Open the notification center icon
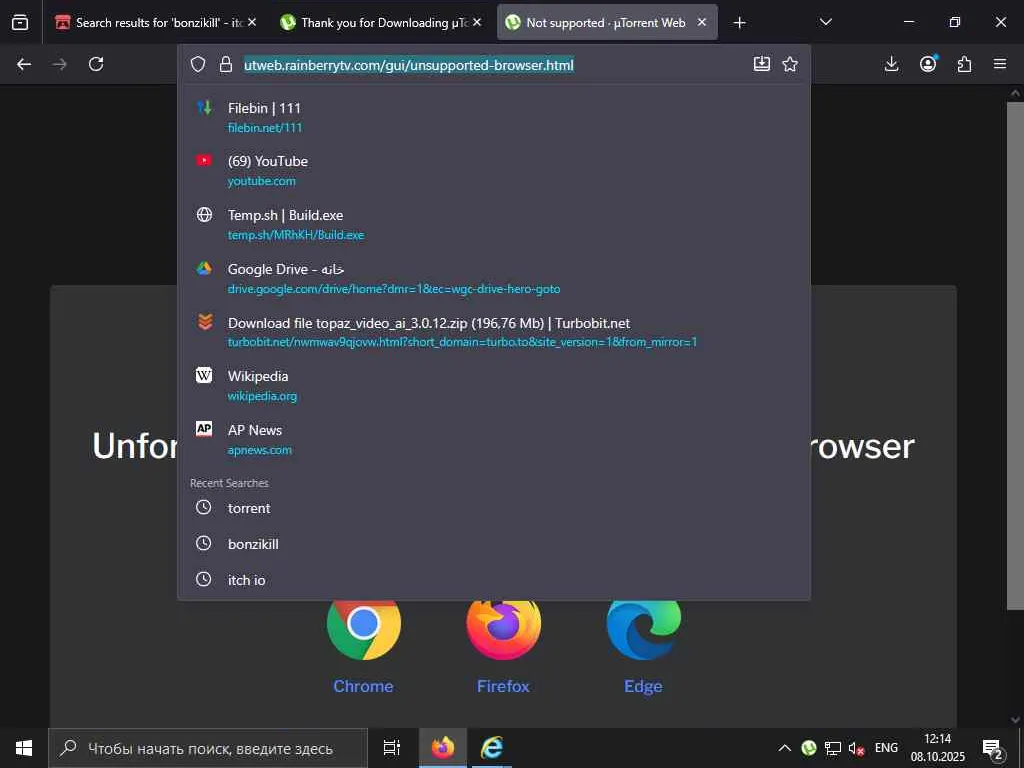 pyautogui.click(x=993, y=748)
